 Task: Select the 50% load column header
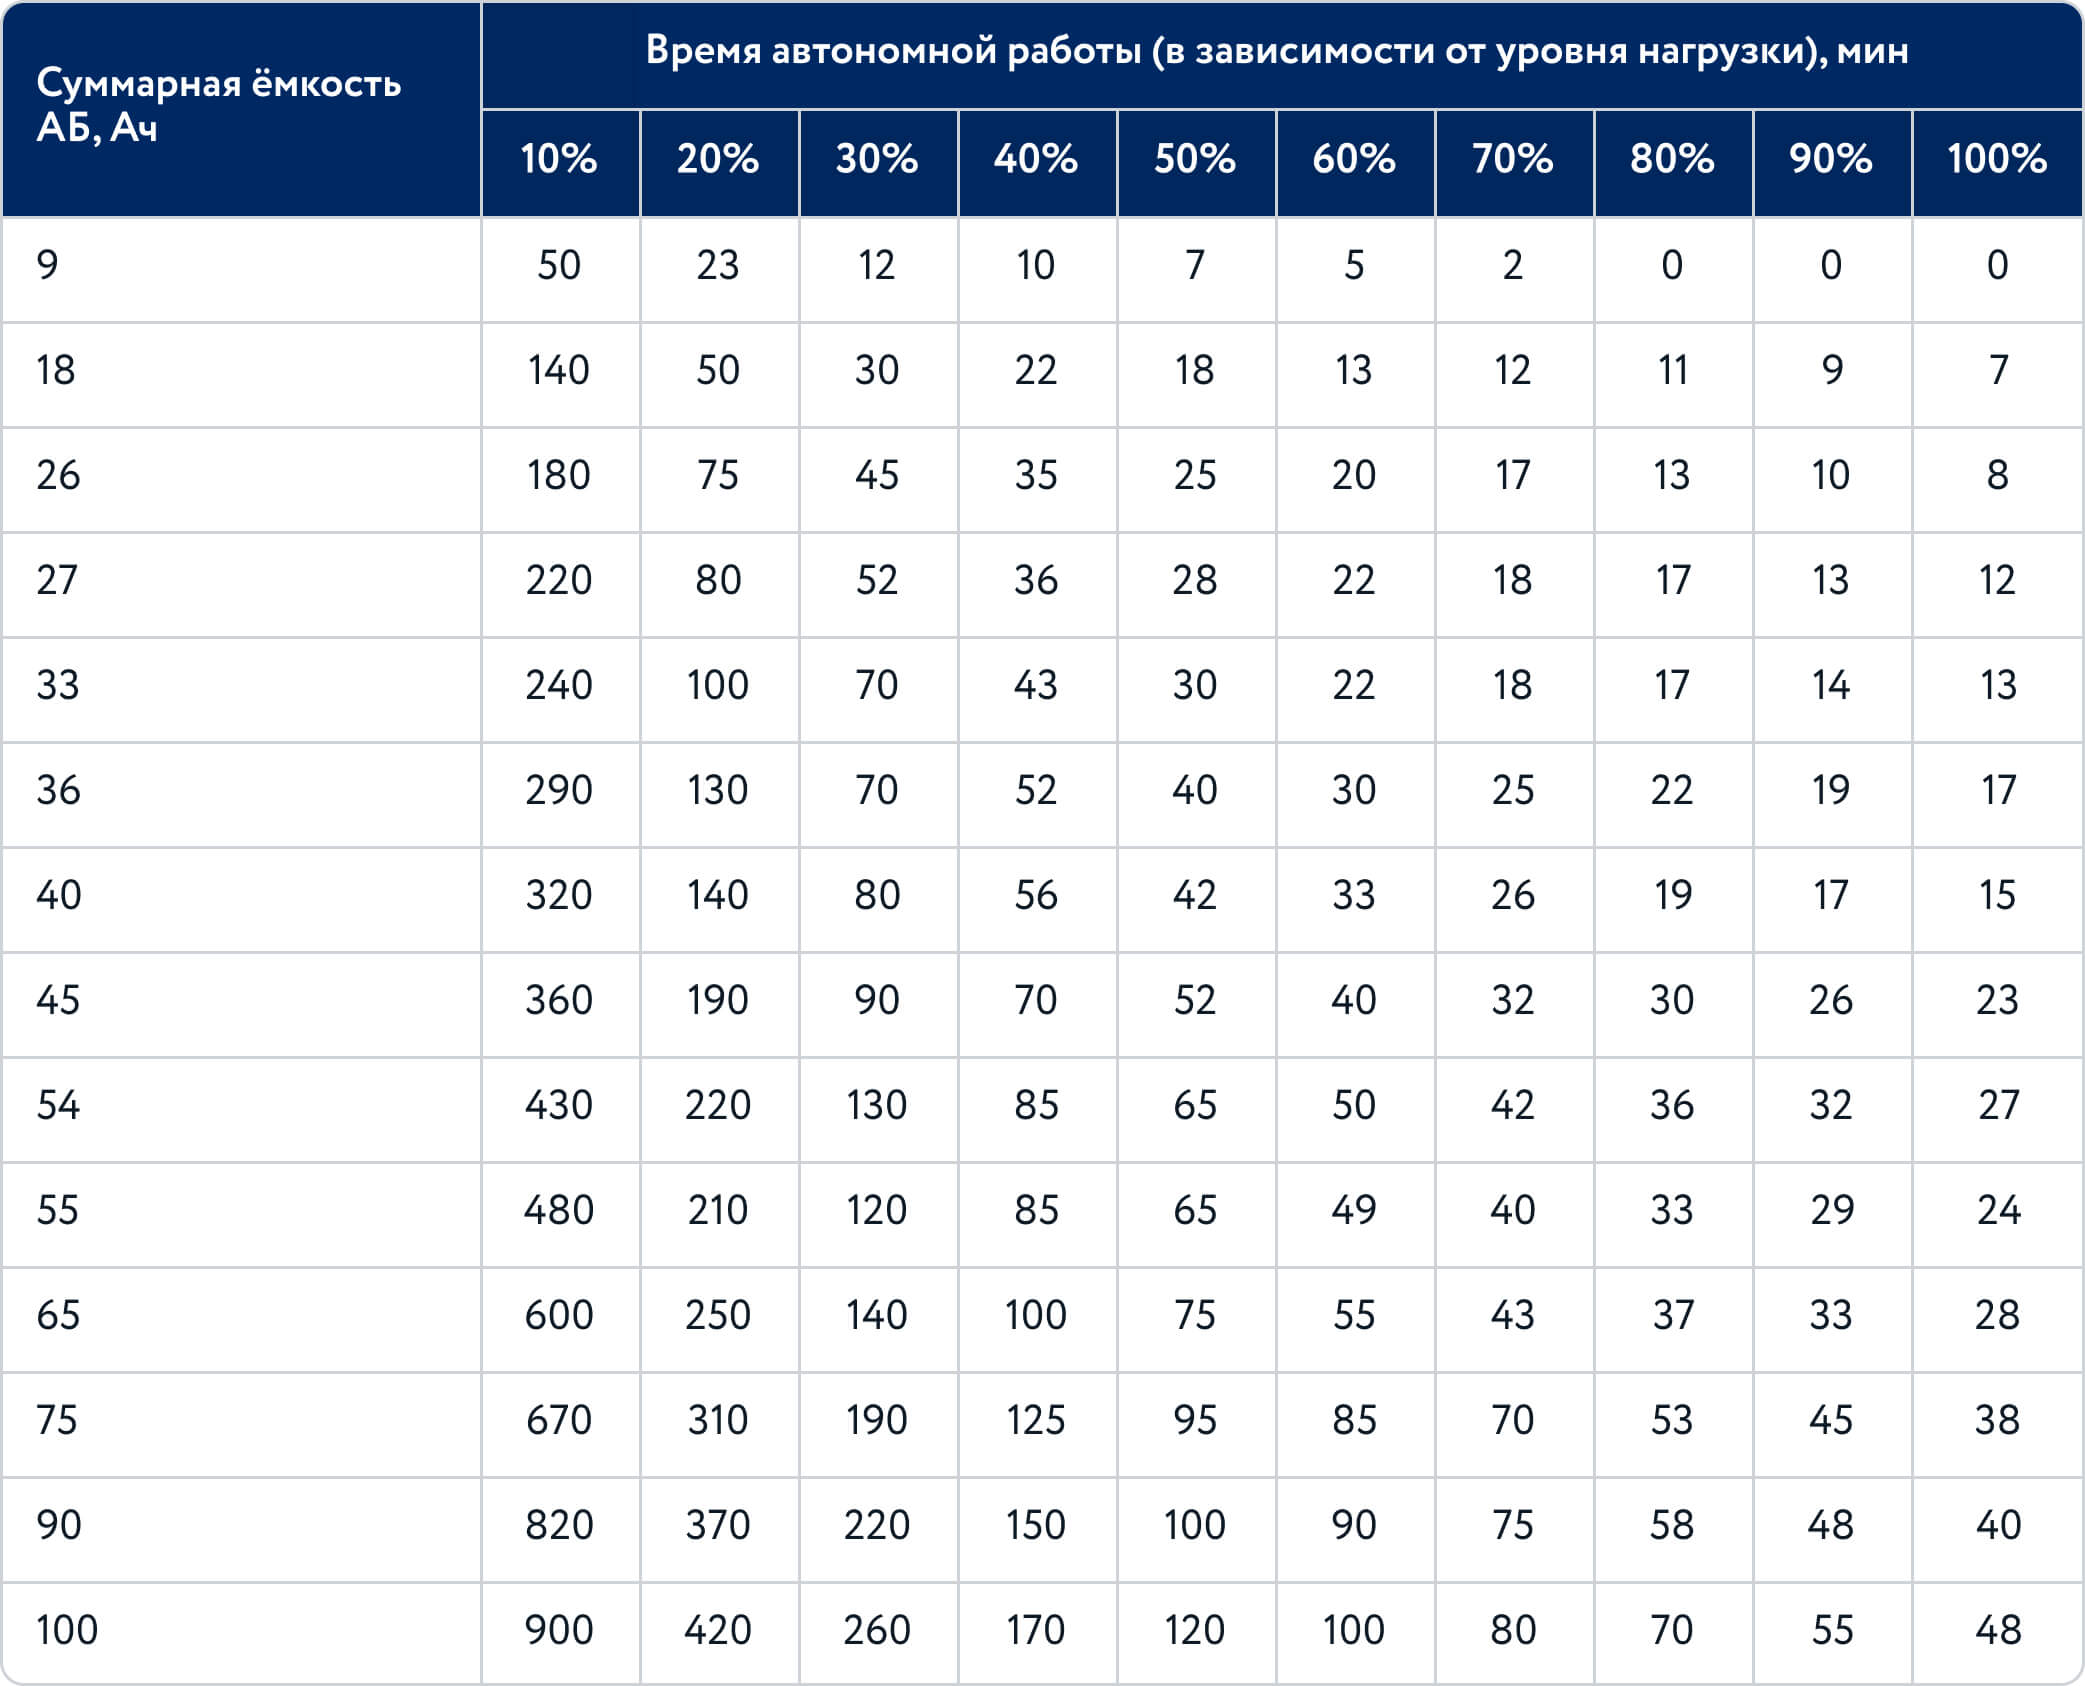tap(1195, 159)
